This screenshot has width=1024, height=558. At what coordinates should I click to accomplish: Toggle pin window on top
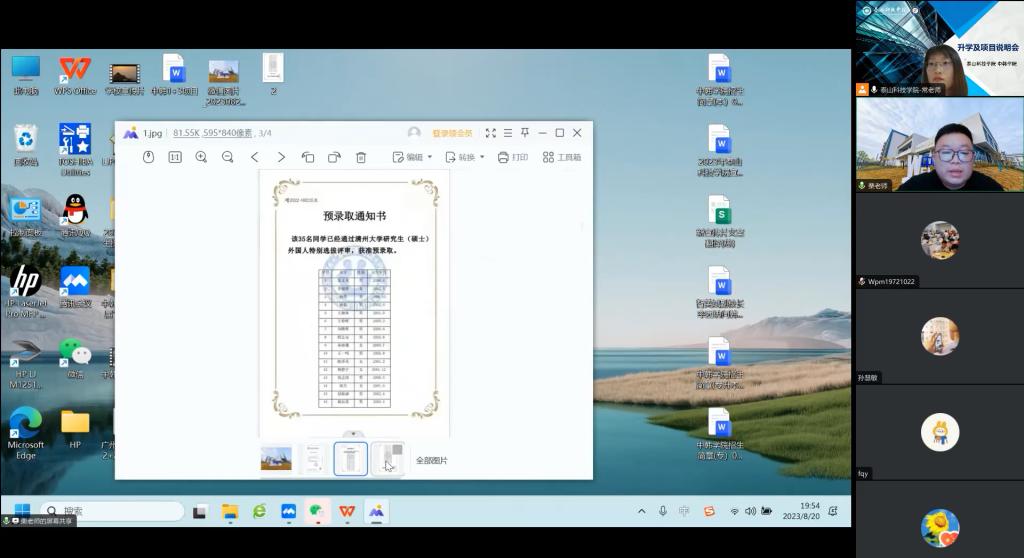[524, 133]
